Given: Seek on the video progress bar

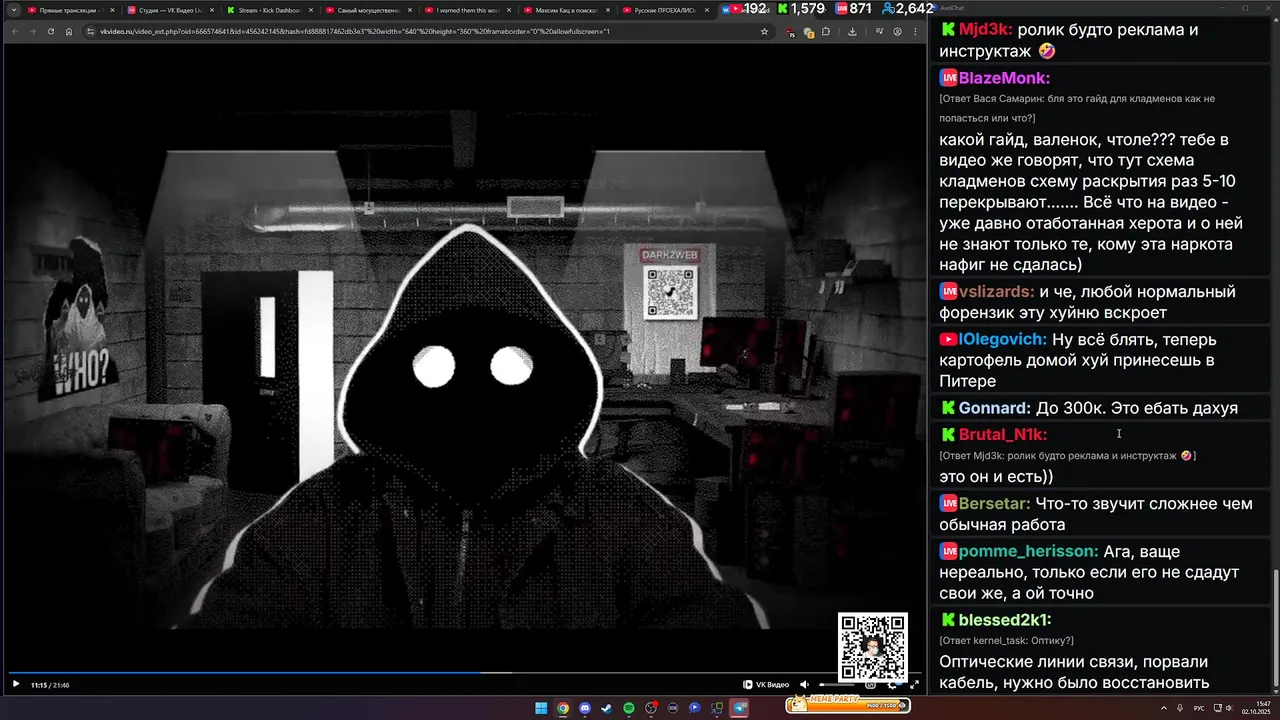Looking at the screenshot, I should click(x=464, y=672).
